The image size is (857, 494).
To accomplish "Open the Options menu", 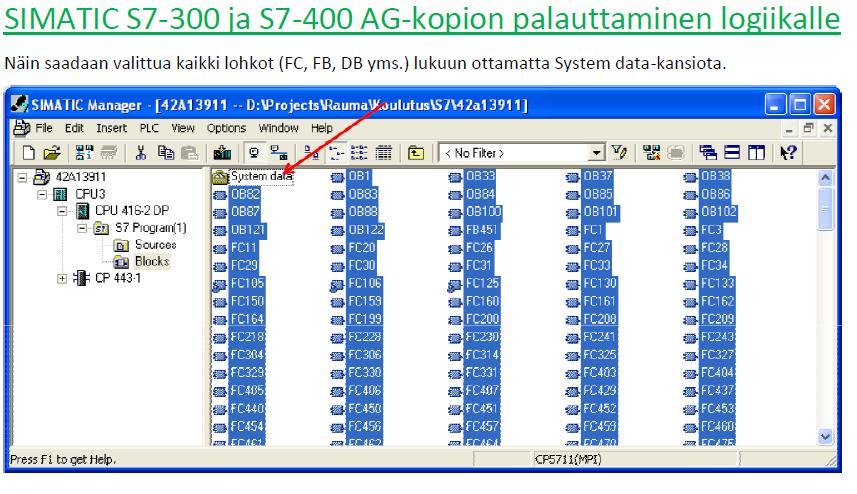I will (226, 128).
